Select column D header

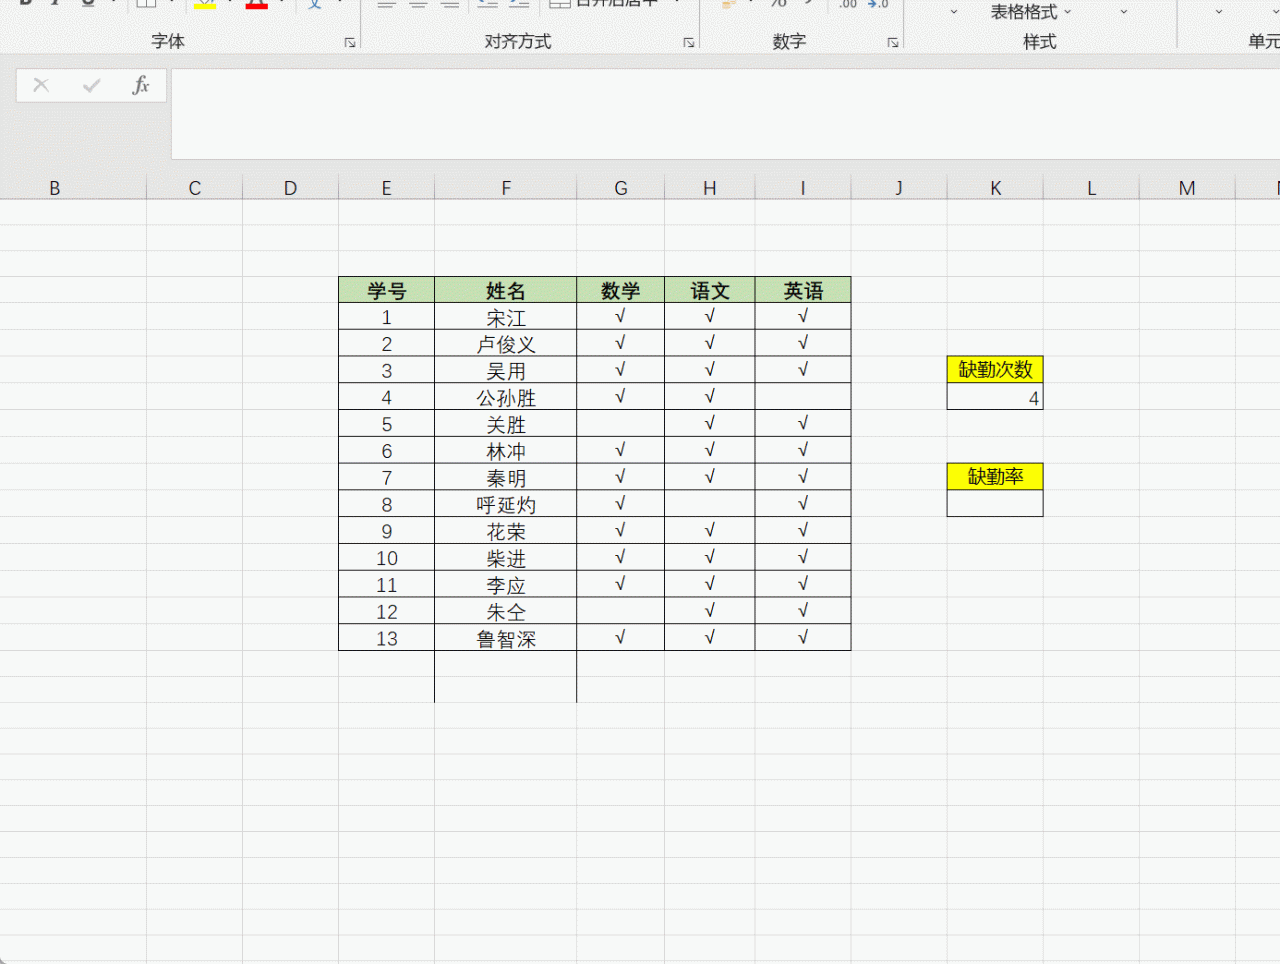[x=290, y=188]
